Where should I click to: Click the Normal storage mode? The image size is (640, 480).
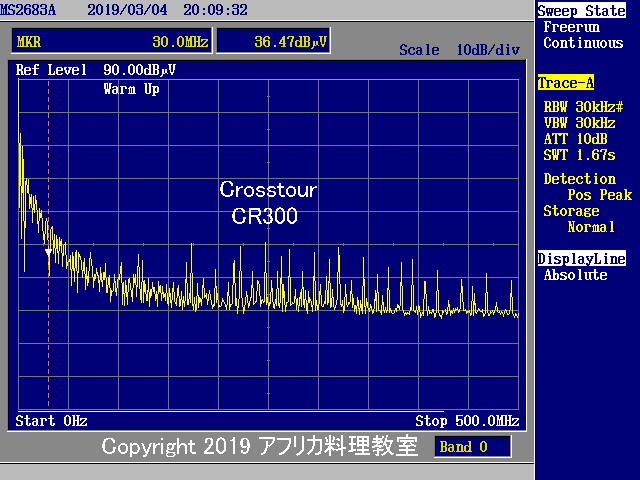point(591,227)
